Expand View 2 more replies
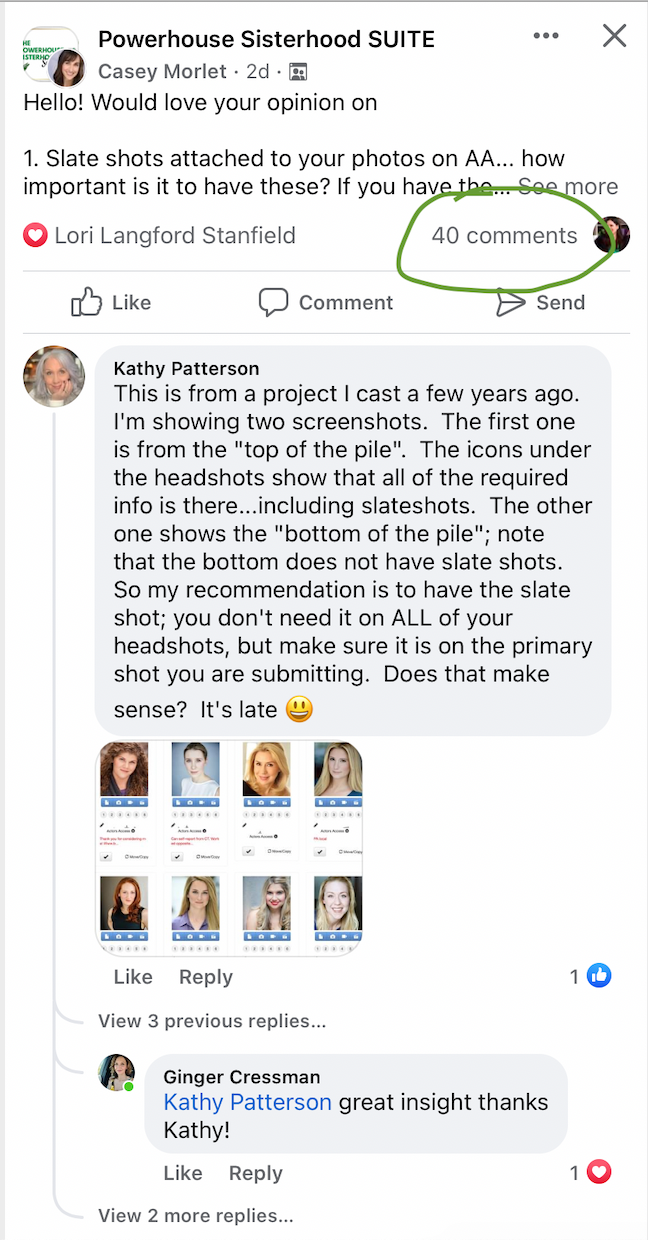The height and width of the screenshot is (1240, 648). [x=196, y=1216]
